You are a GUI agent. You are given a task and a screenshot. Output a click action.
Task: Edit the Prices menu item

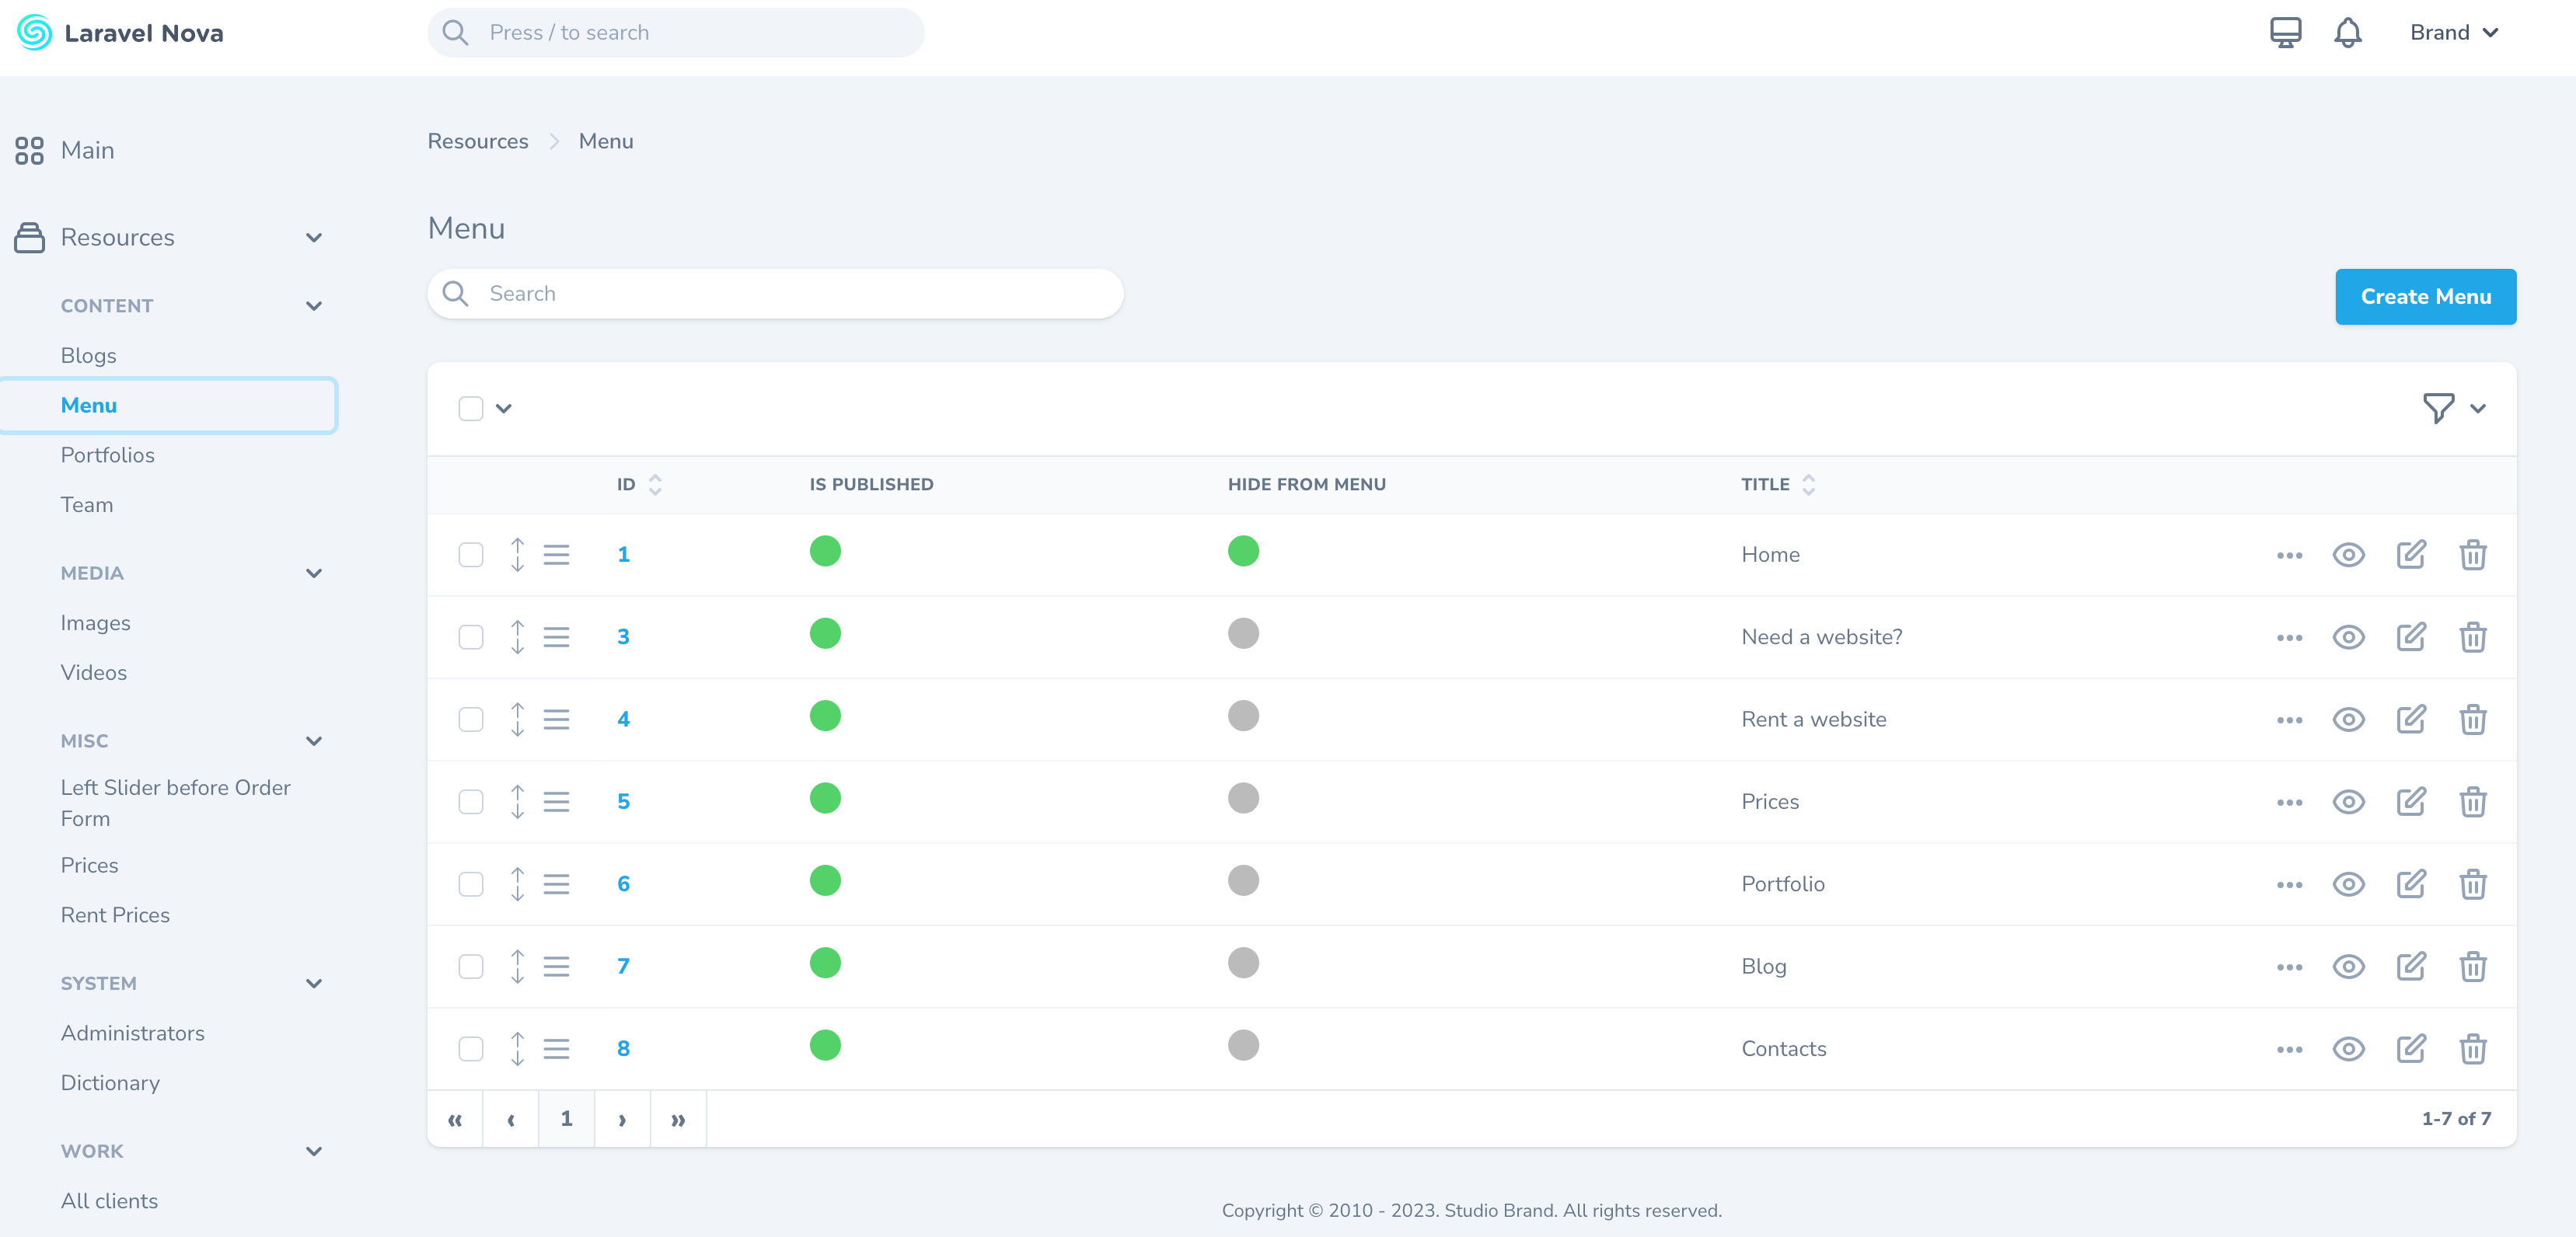point(2410,802)
